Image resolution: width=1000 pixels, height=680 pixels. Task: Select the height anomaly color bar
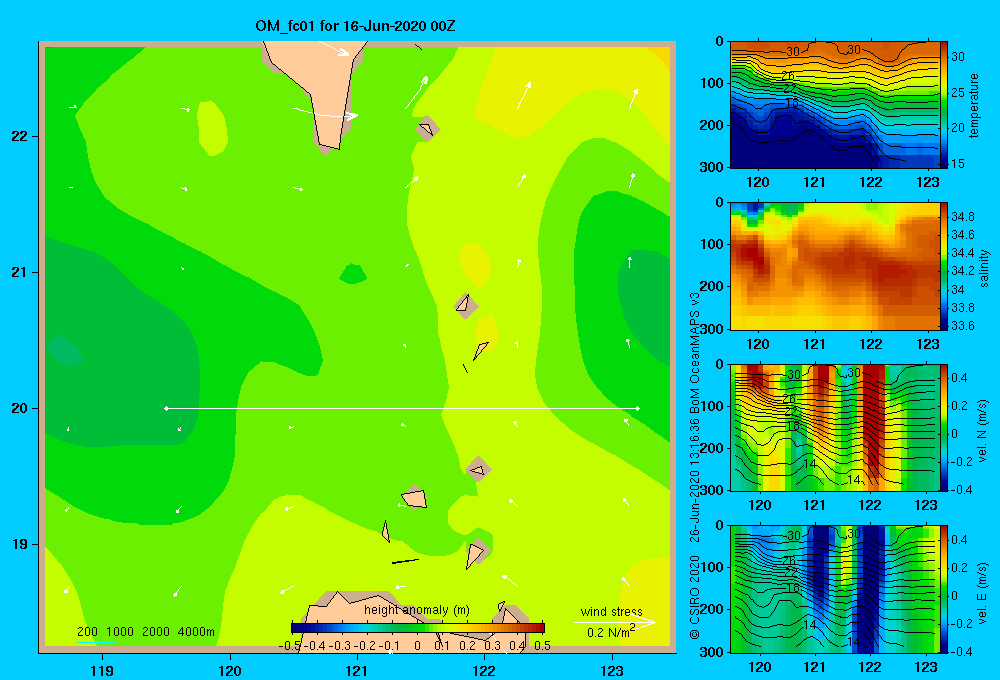(418, 627)
